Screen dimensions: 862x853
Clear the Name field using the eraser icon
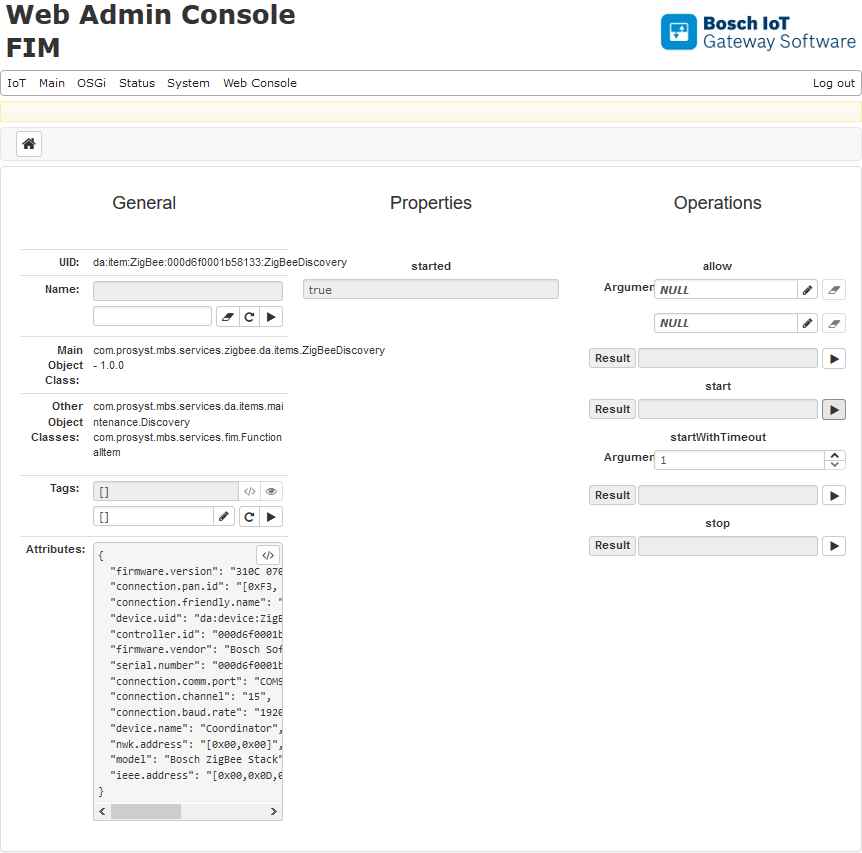[228, 316]
